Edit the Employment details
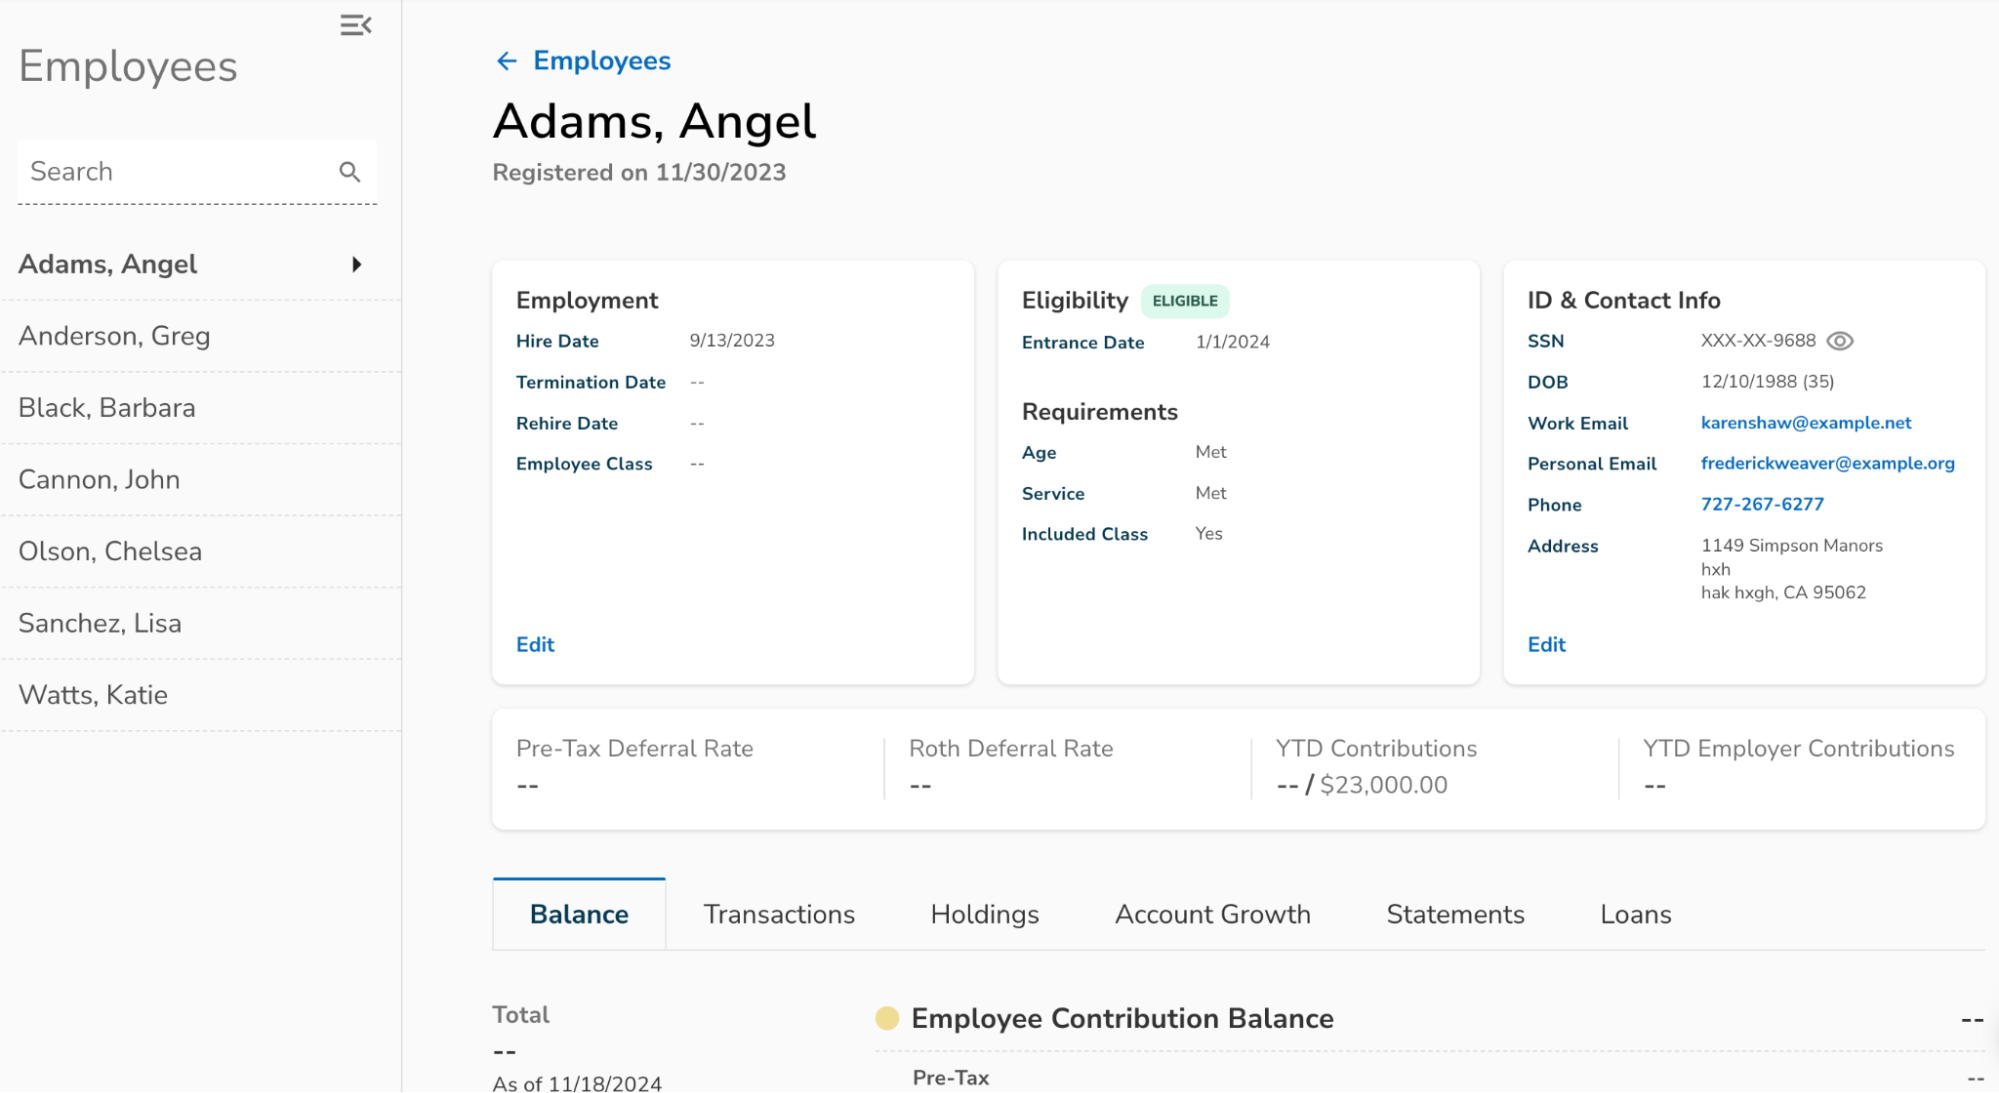1999x1093 pixels. [x=535, y=645]
